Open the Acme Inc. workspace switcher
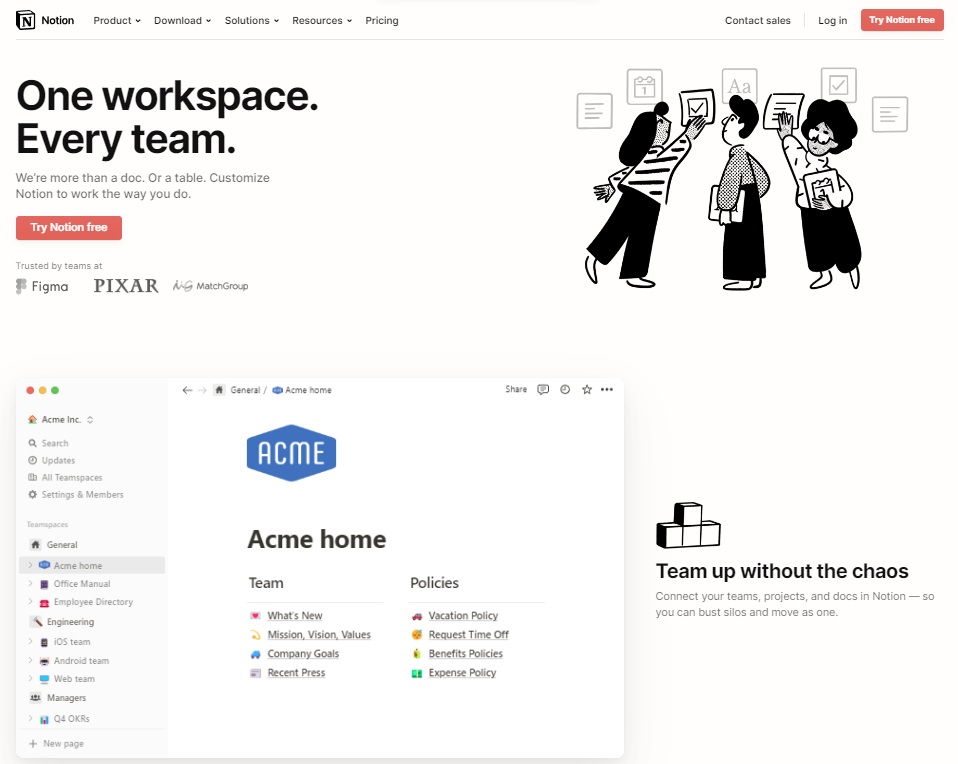958x764 pixels. click(x=60, y=420)
